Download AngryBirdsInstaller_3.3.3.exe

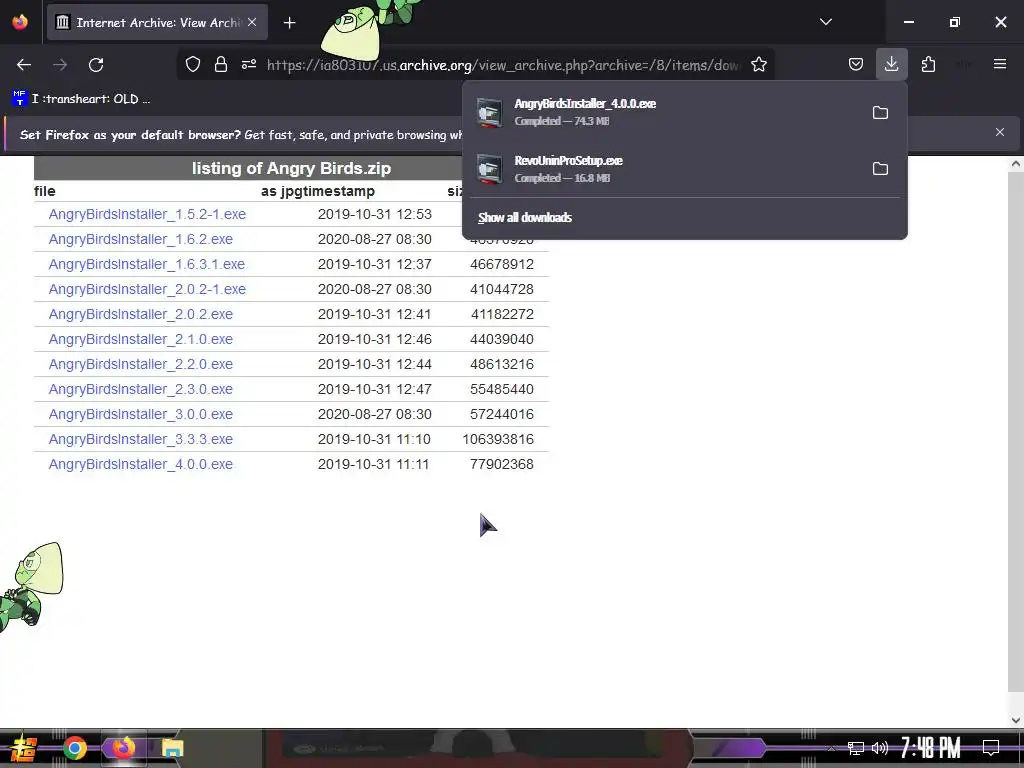click(x=140, y=440)
